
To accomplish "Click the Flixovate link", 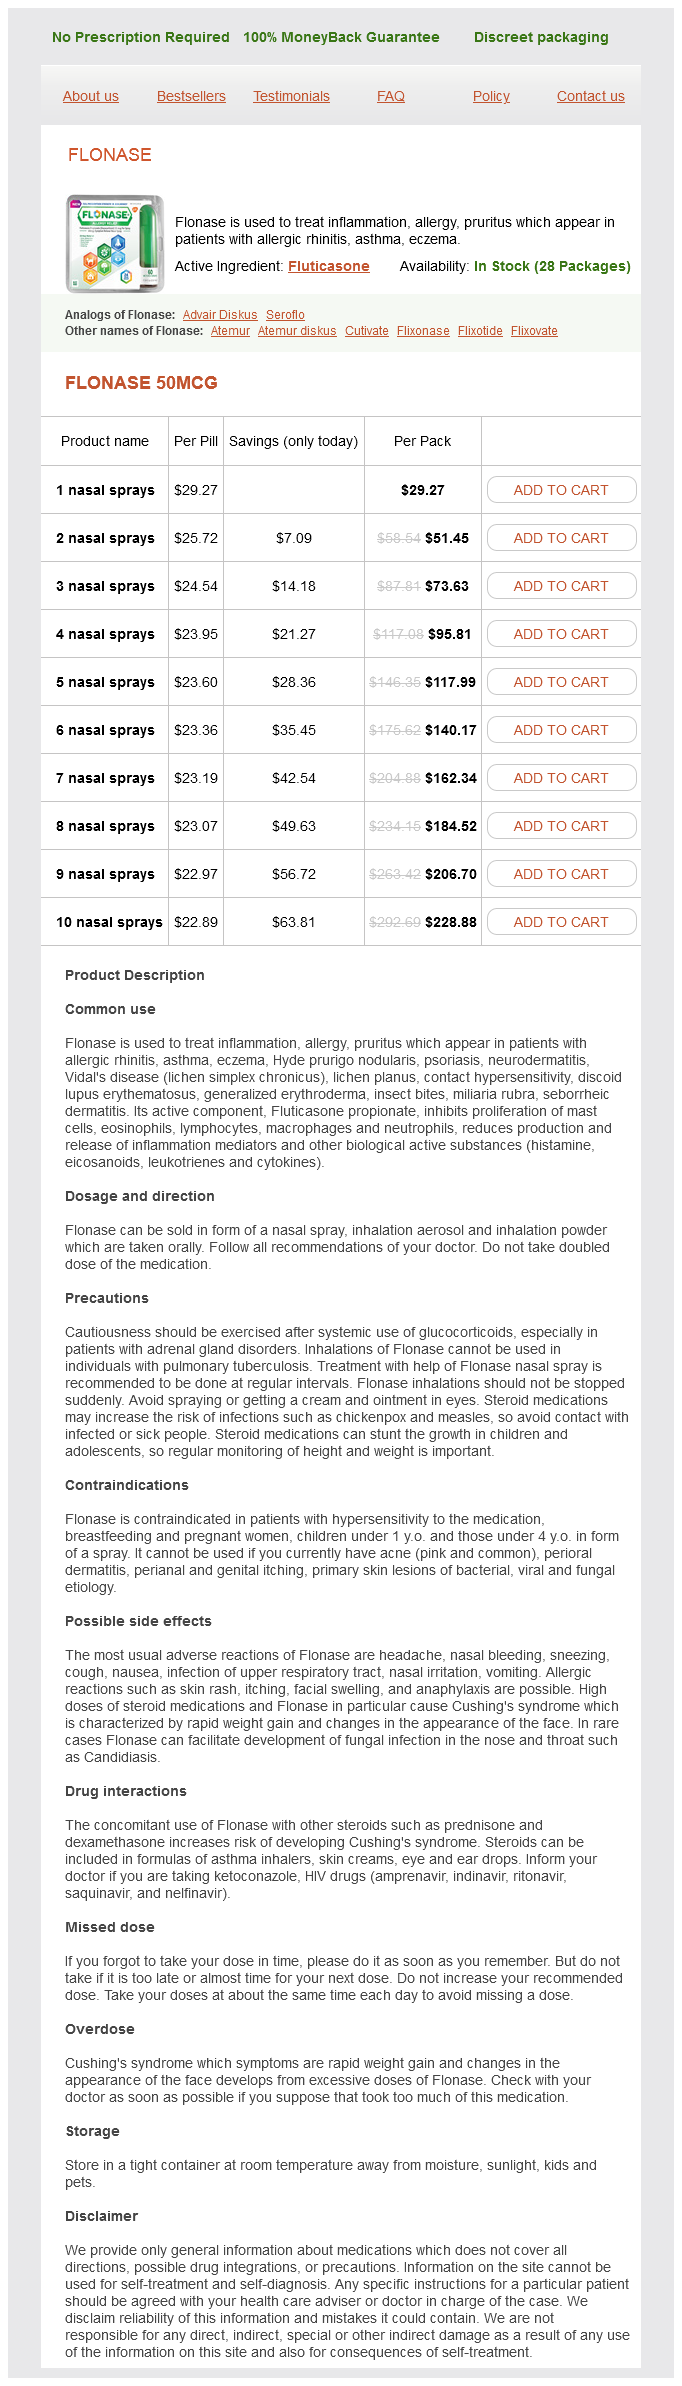I will click(534, 331).
